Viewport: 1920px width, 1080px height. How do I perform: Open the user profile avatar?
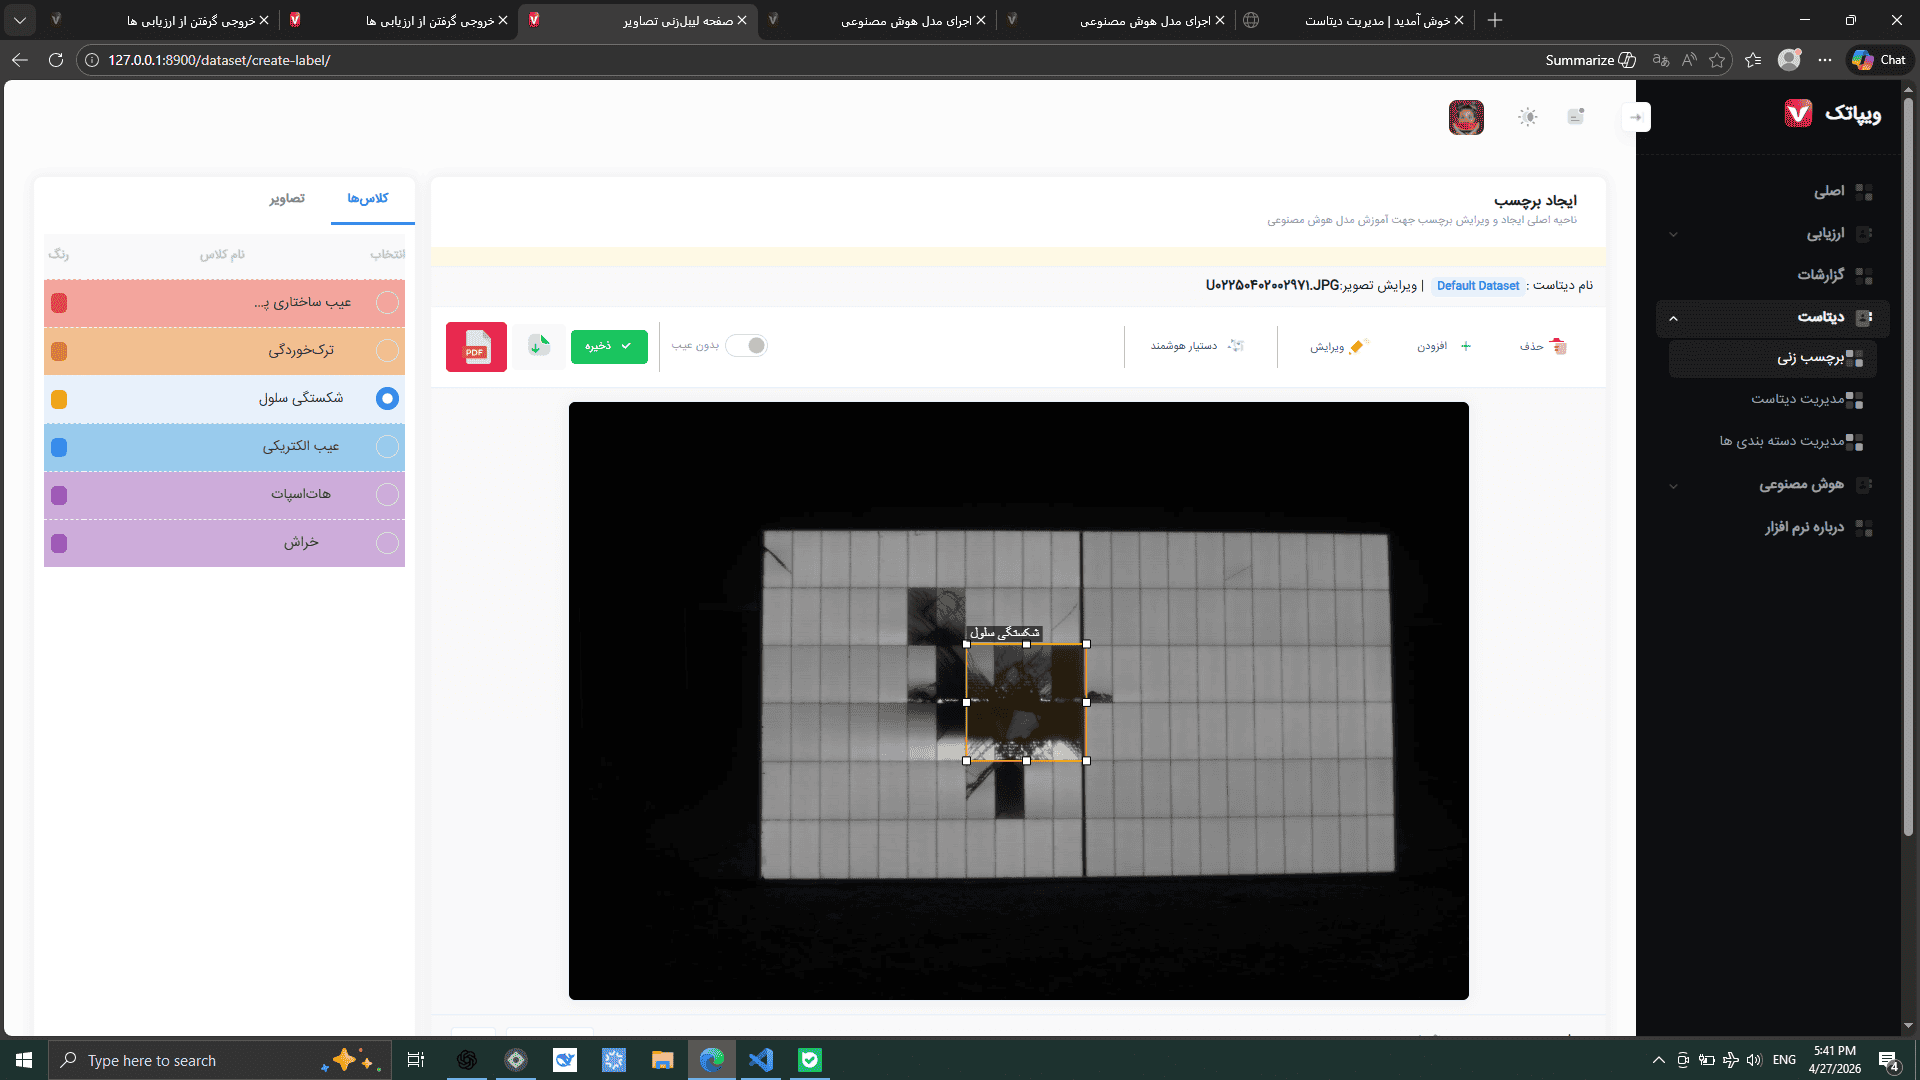[1466, 117]
